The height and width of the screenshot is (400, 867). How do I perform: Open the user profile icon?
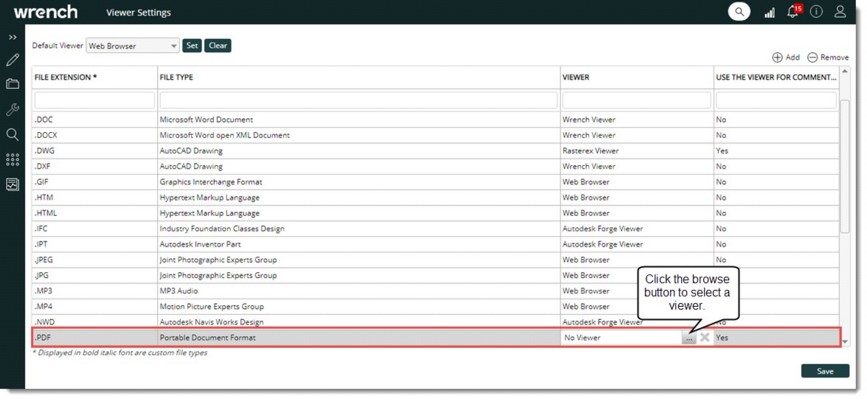[840, 12]
